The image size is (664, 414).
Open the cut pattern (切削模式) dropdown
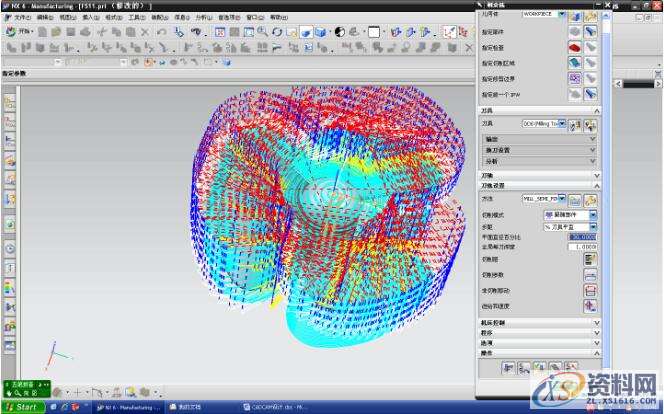[593, 215]
